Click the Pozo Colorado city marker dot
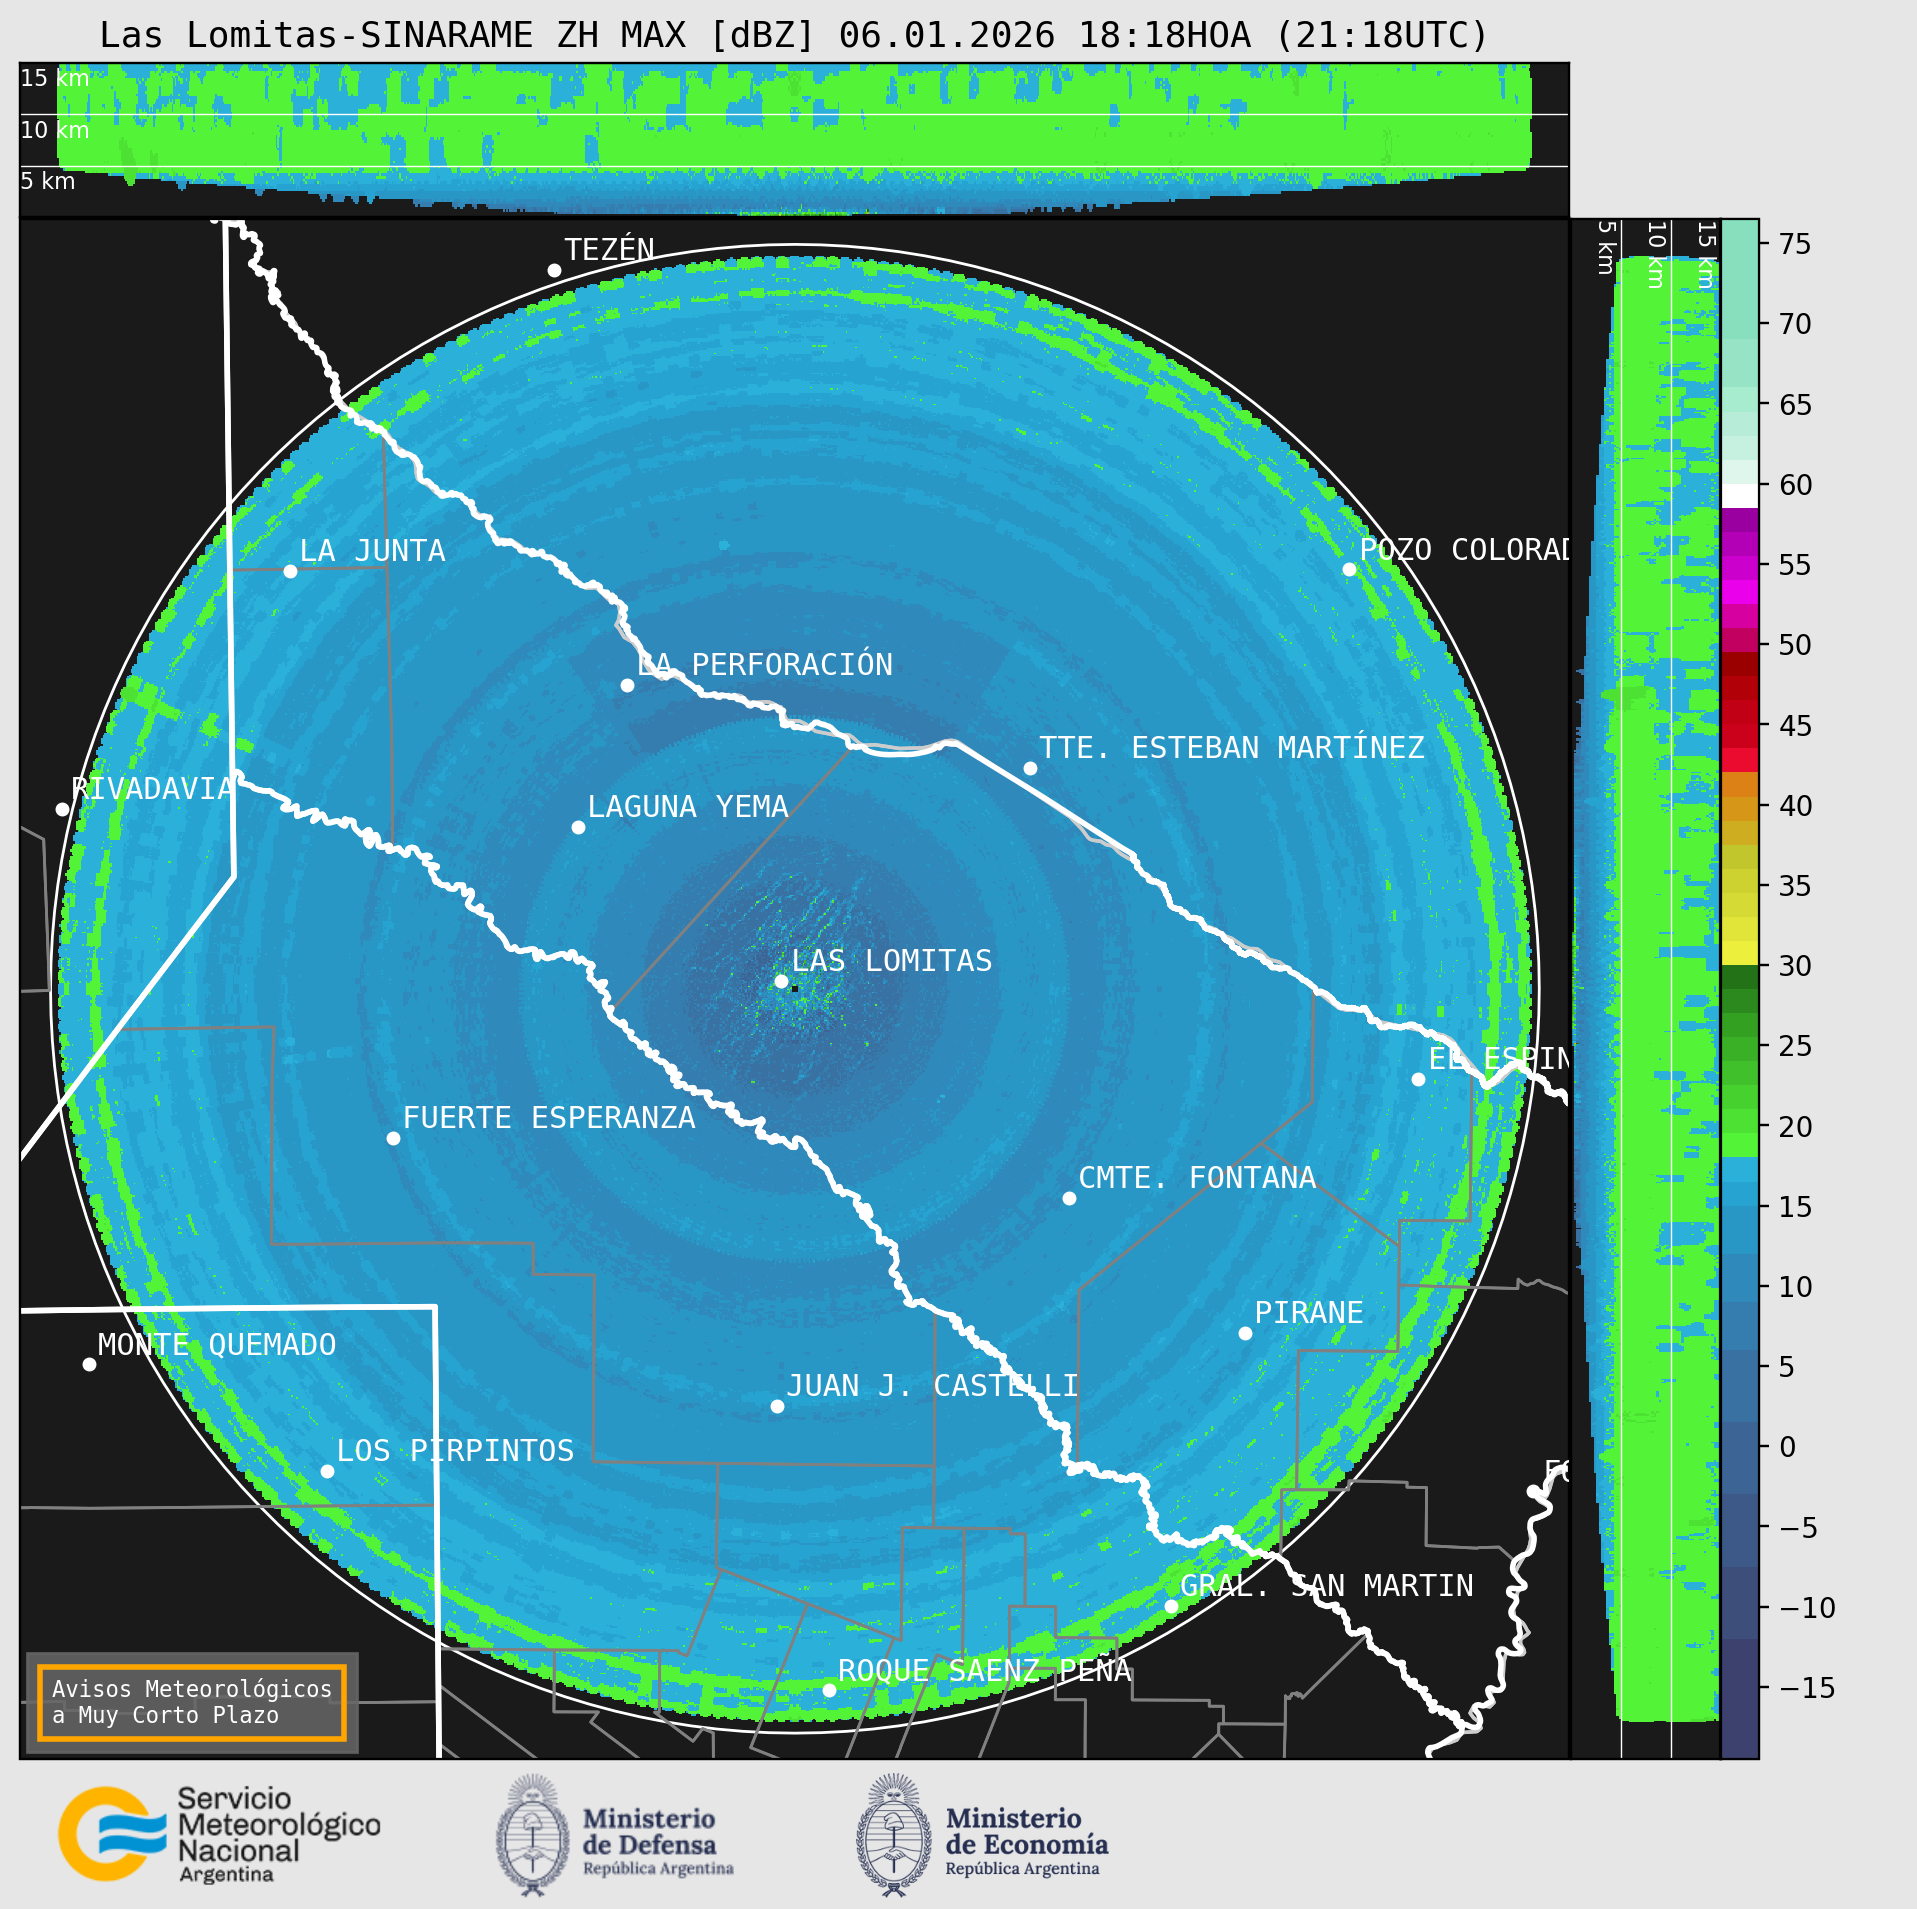1917x1909 pixels. tap(1349, 569)
